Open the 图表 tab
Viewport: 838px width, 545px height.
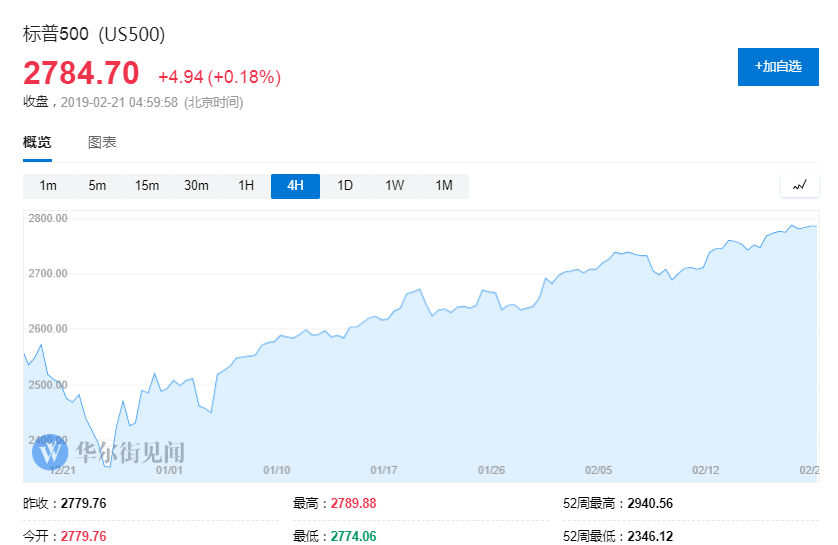tap(102, 142)
